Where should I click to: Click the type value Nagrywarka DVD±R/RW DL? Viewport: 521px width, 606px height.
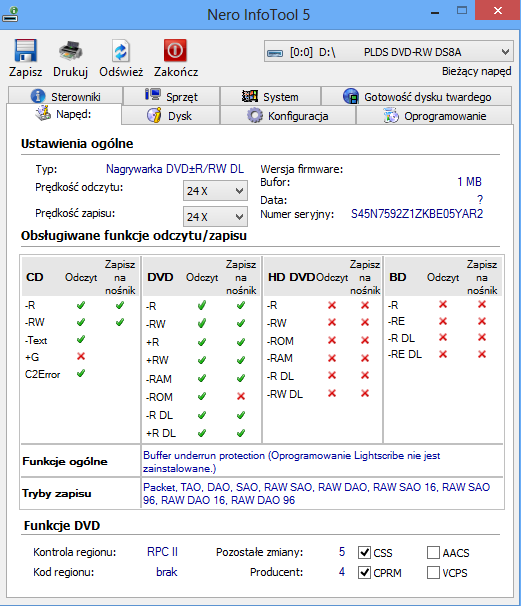pos(175,169)
